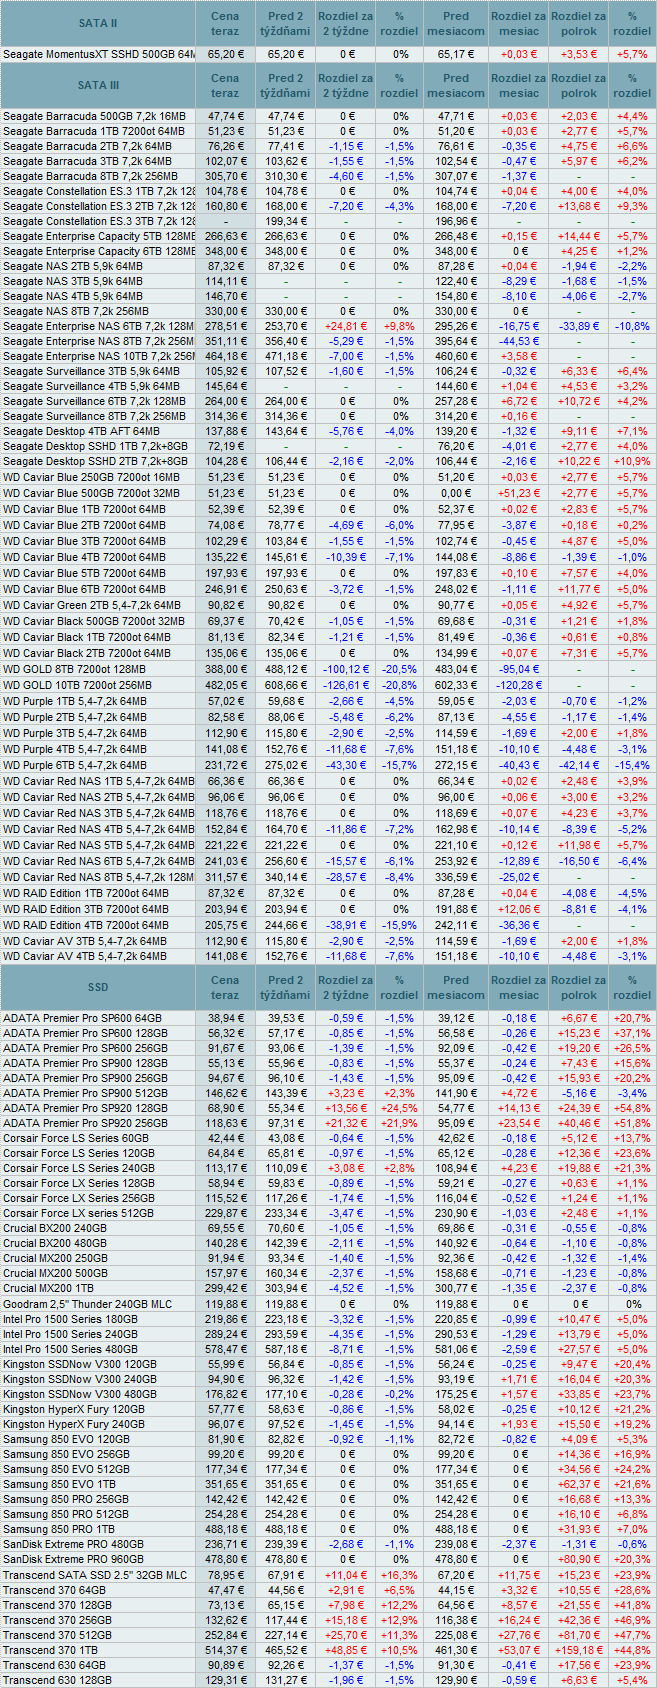Screen dimensions: 657x1688
Task: Click WD Caviar Red NAS 8TB product name
Action: [99, 877]
